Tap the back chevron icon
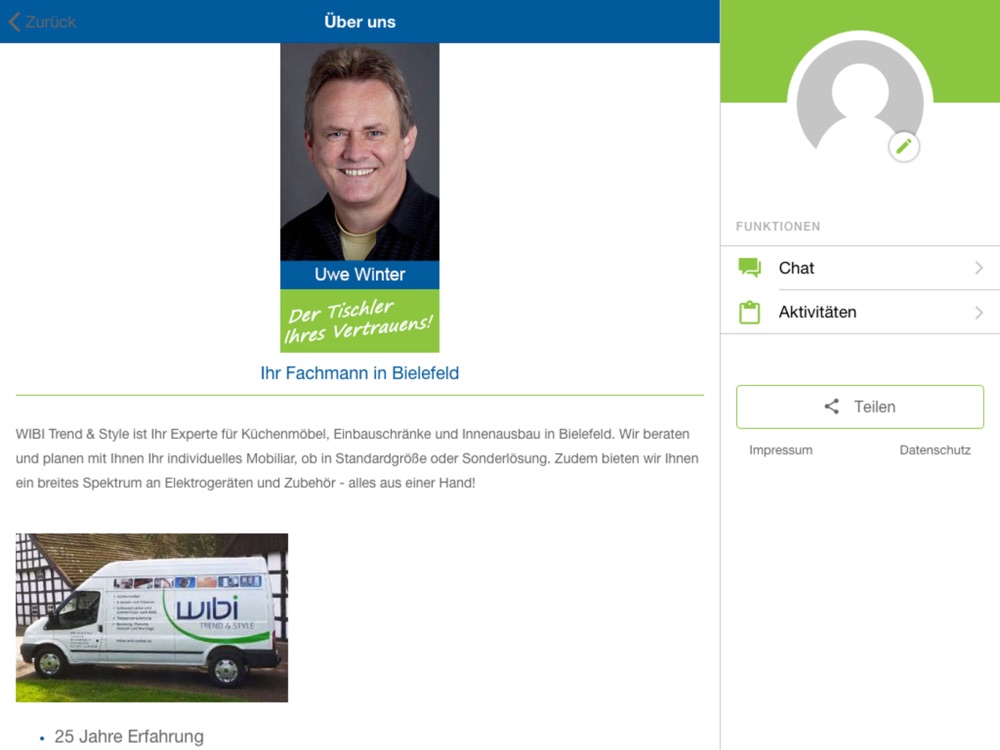This screenshot has width=1000, height=750. [x=15, y=22]
